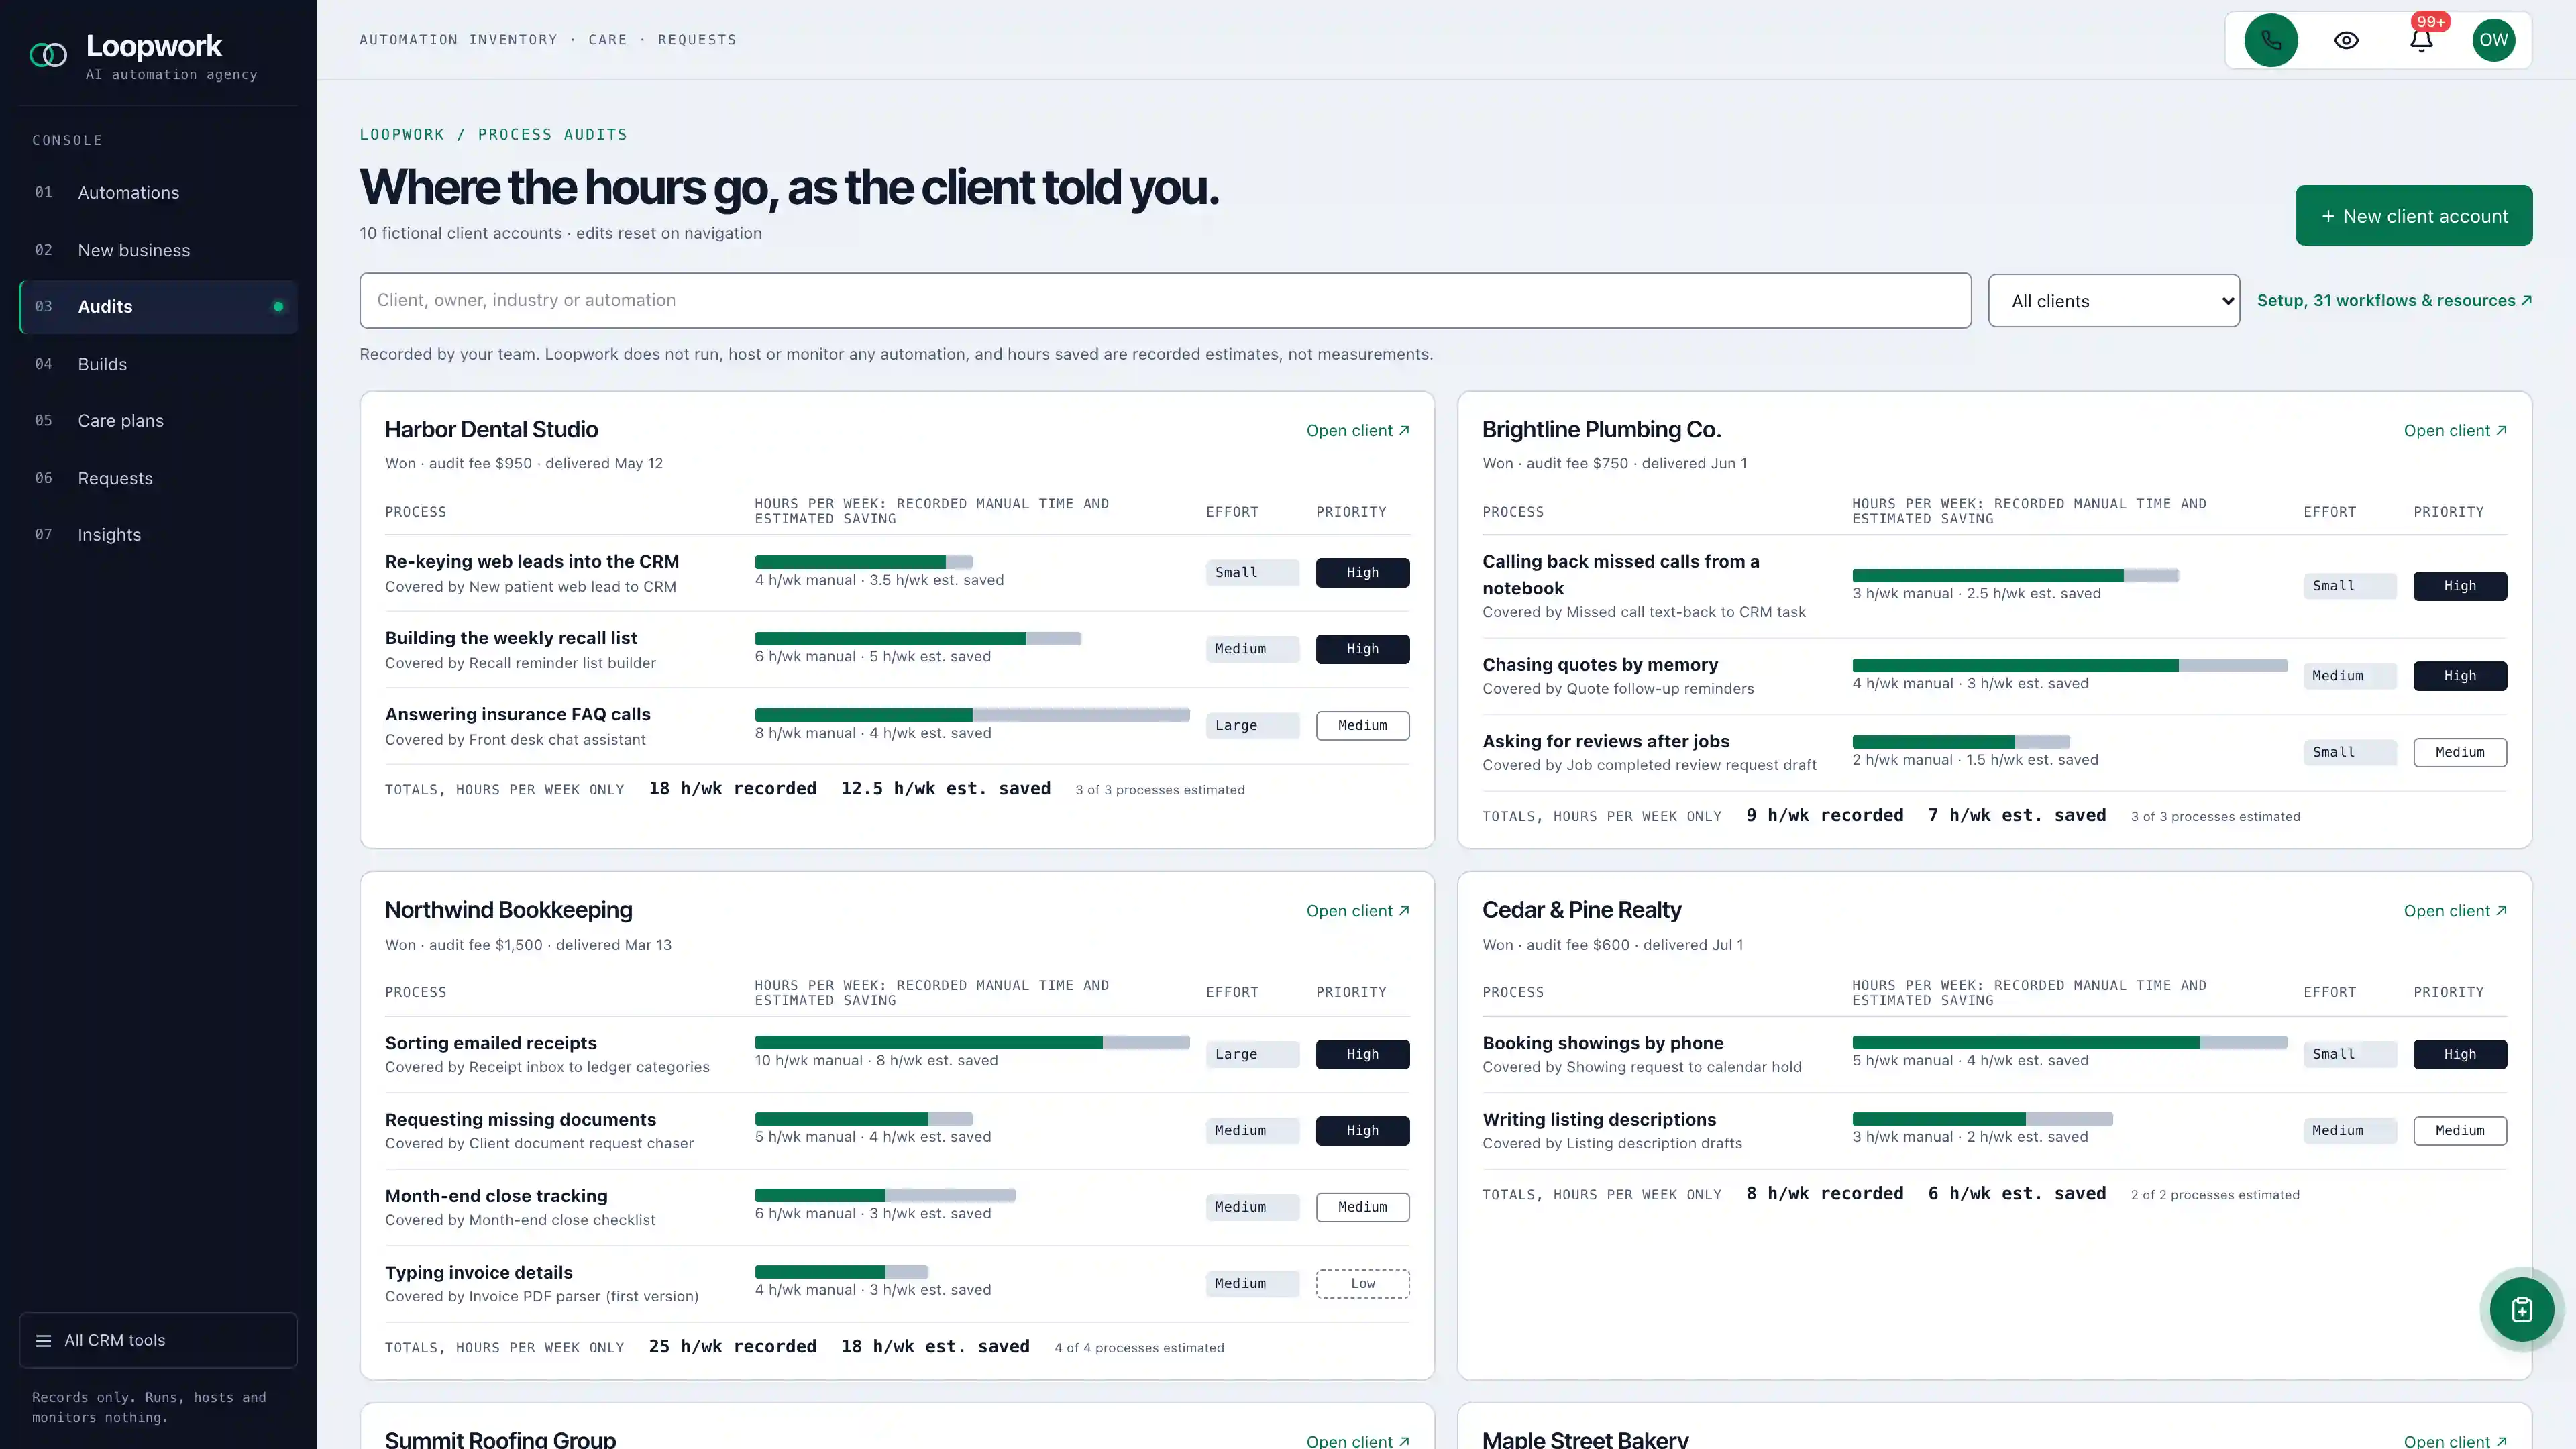The height and width of the screenshot is (1449, 2576).
Task: Click '12.5 h/wk est. saved' total
Action: [945, 788]
